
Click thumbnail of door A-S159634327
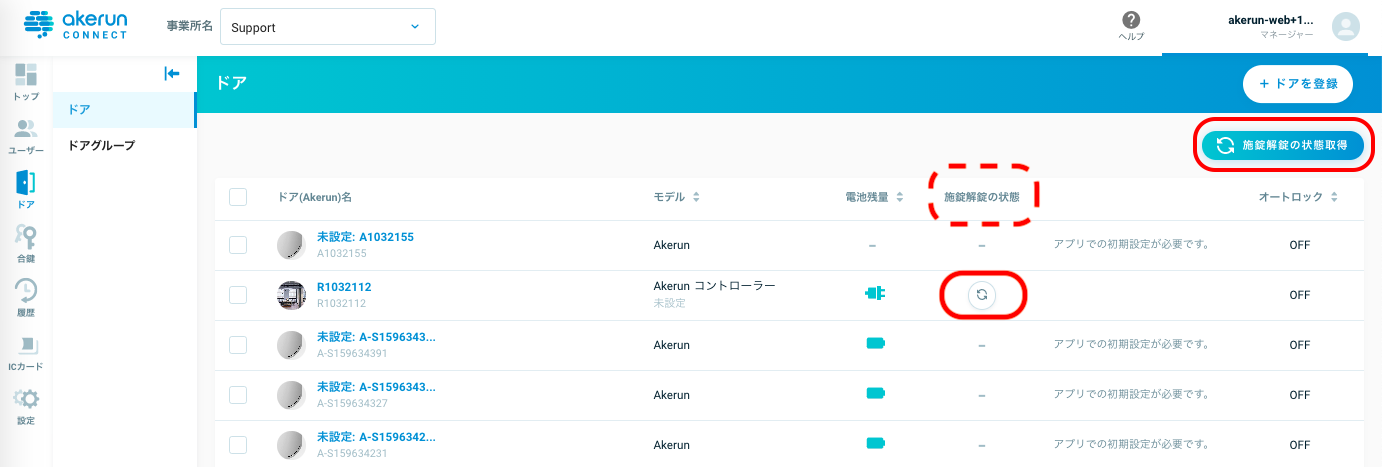[x=291, y=395]
